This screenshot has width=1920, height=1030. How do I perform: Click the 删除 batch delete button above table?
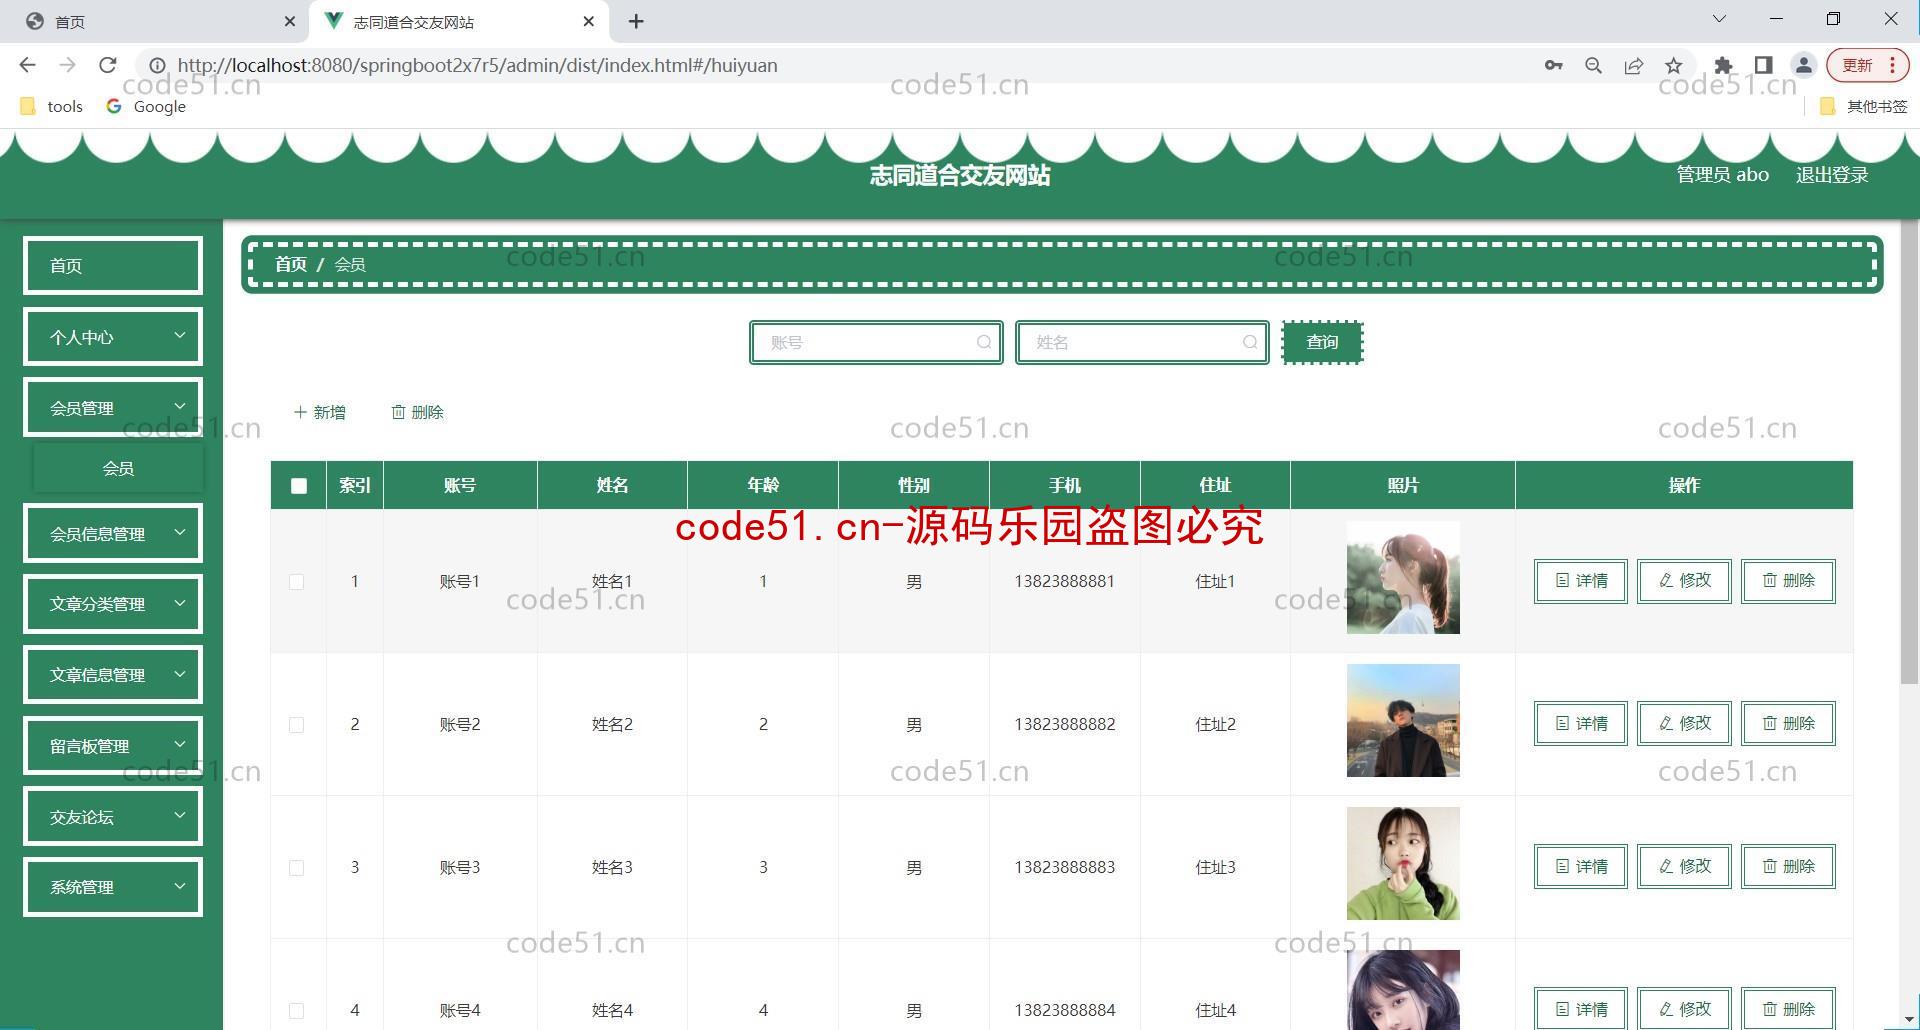point(417,412)
